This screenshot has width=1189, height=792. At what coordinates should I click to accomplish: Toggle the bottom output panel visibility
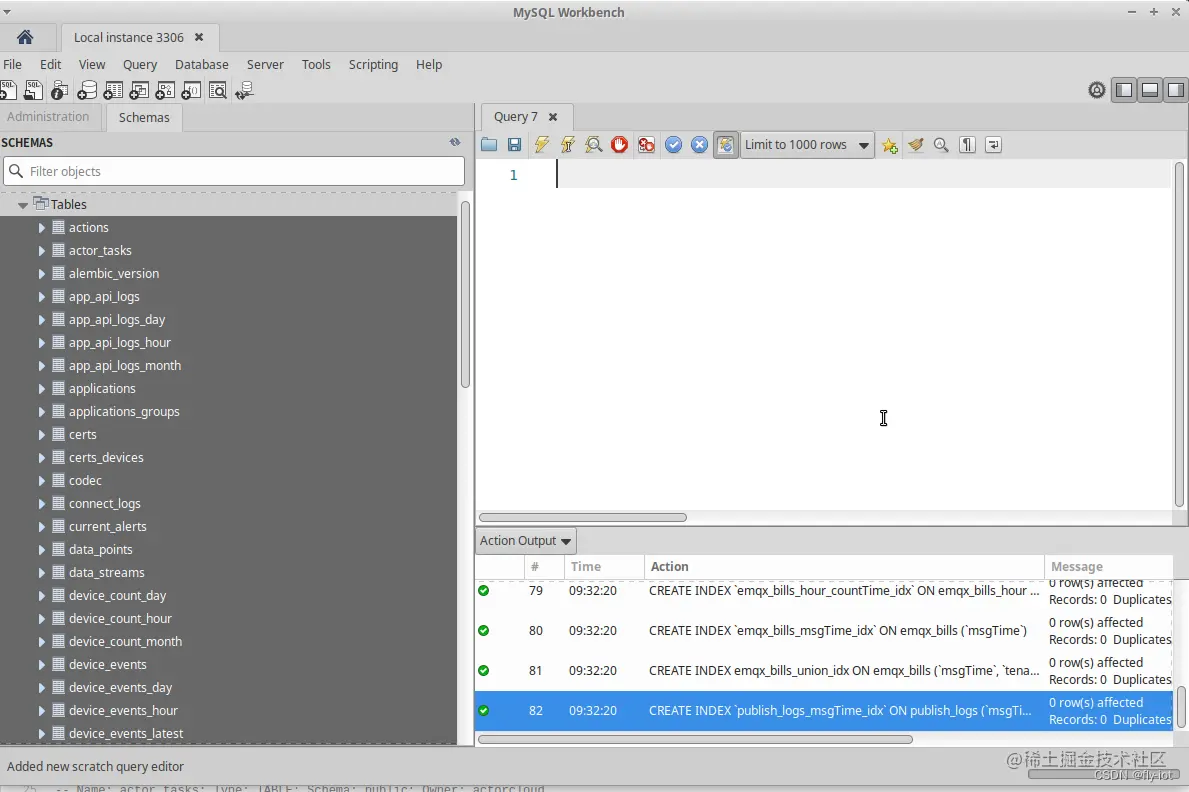1150,90
